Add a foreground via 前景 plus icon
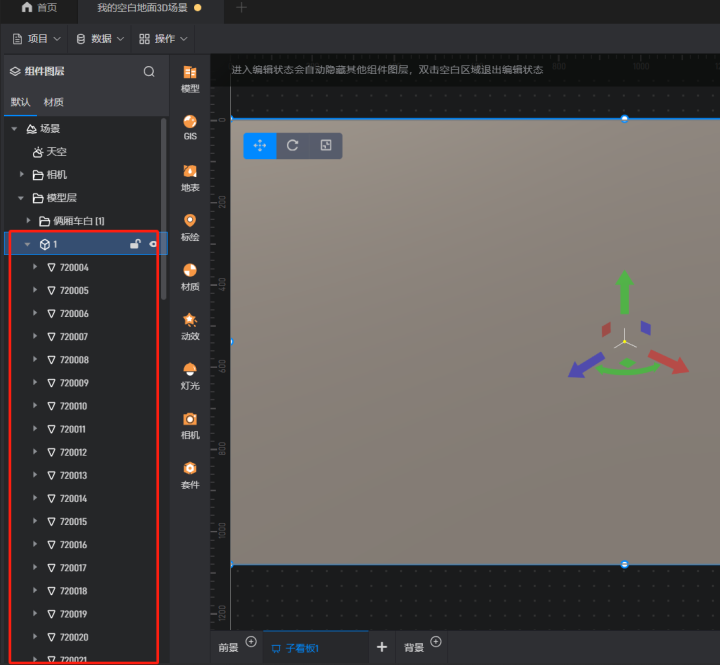 251,642
